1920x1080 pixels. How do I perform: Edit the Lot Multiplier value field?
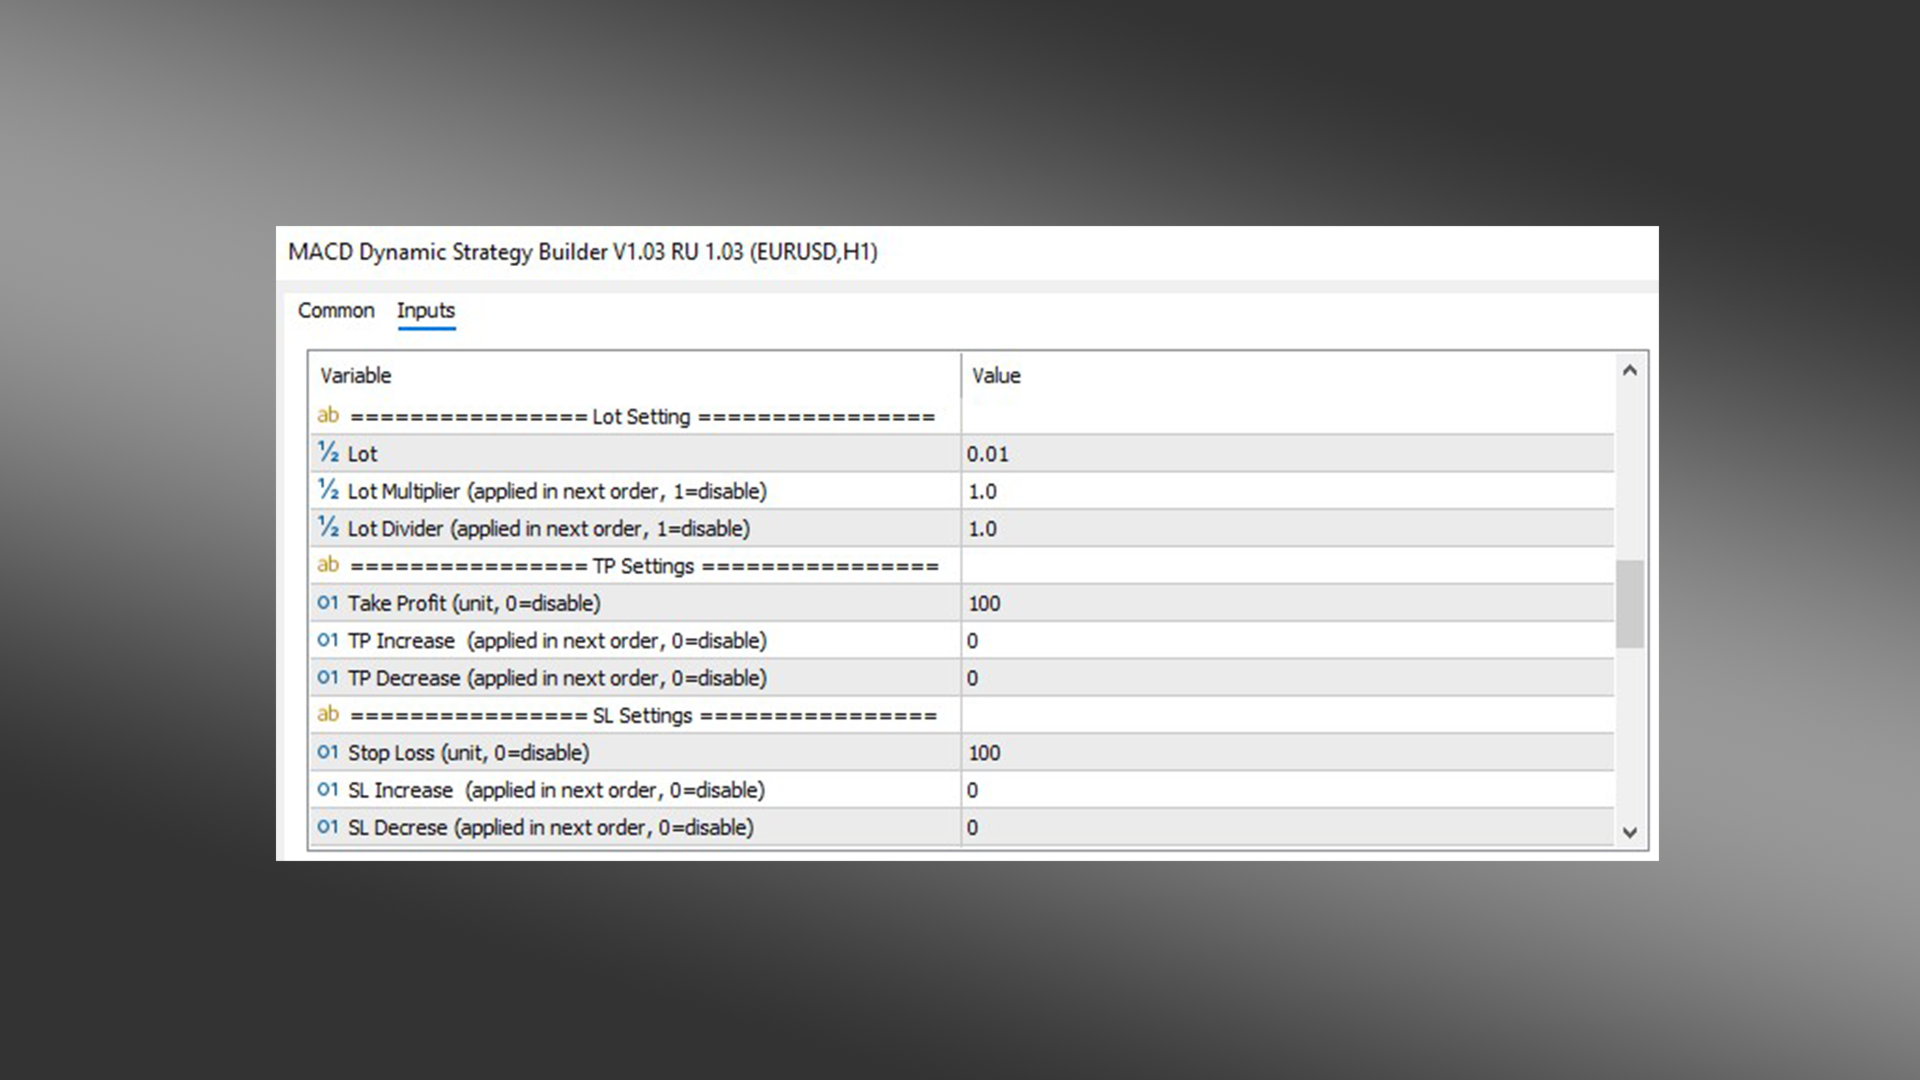point(1286,491)
